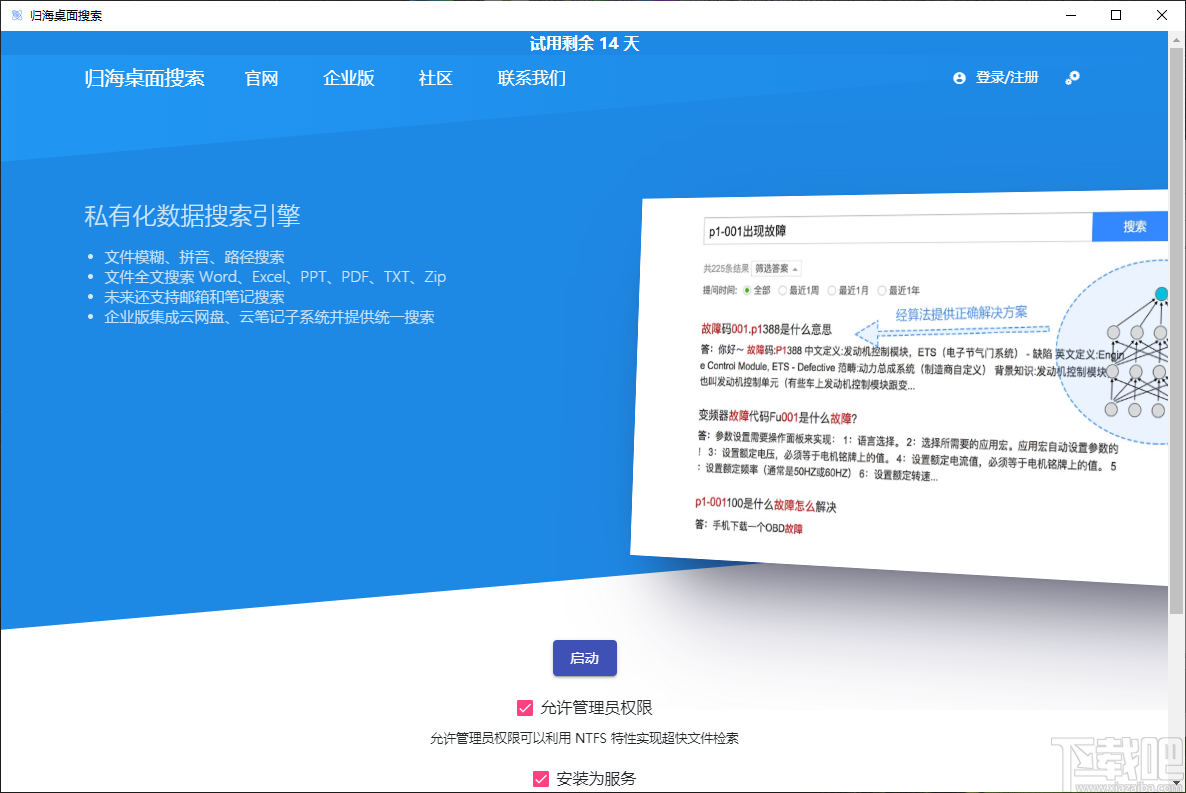Viewport: 1186px width, 793px height.
Task: Click the 归海桌面搜索 brand logo text
Action: 144,78
